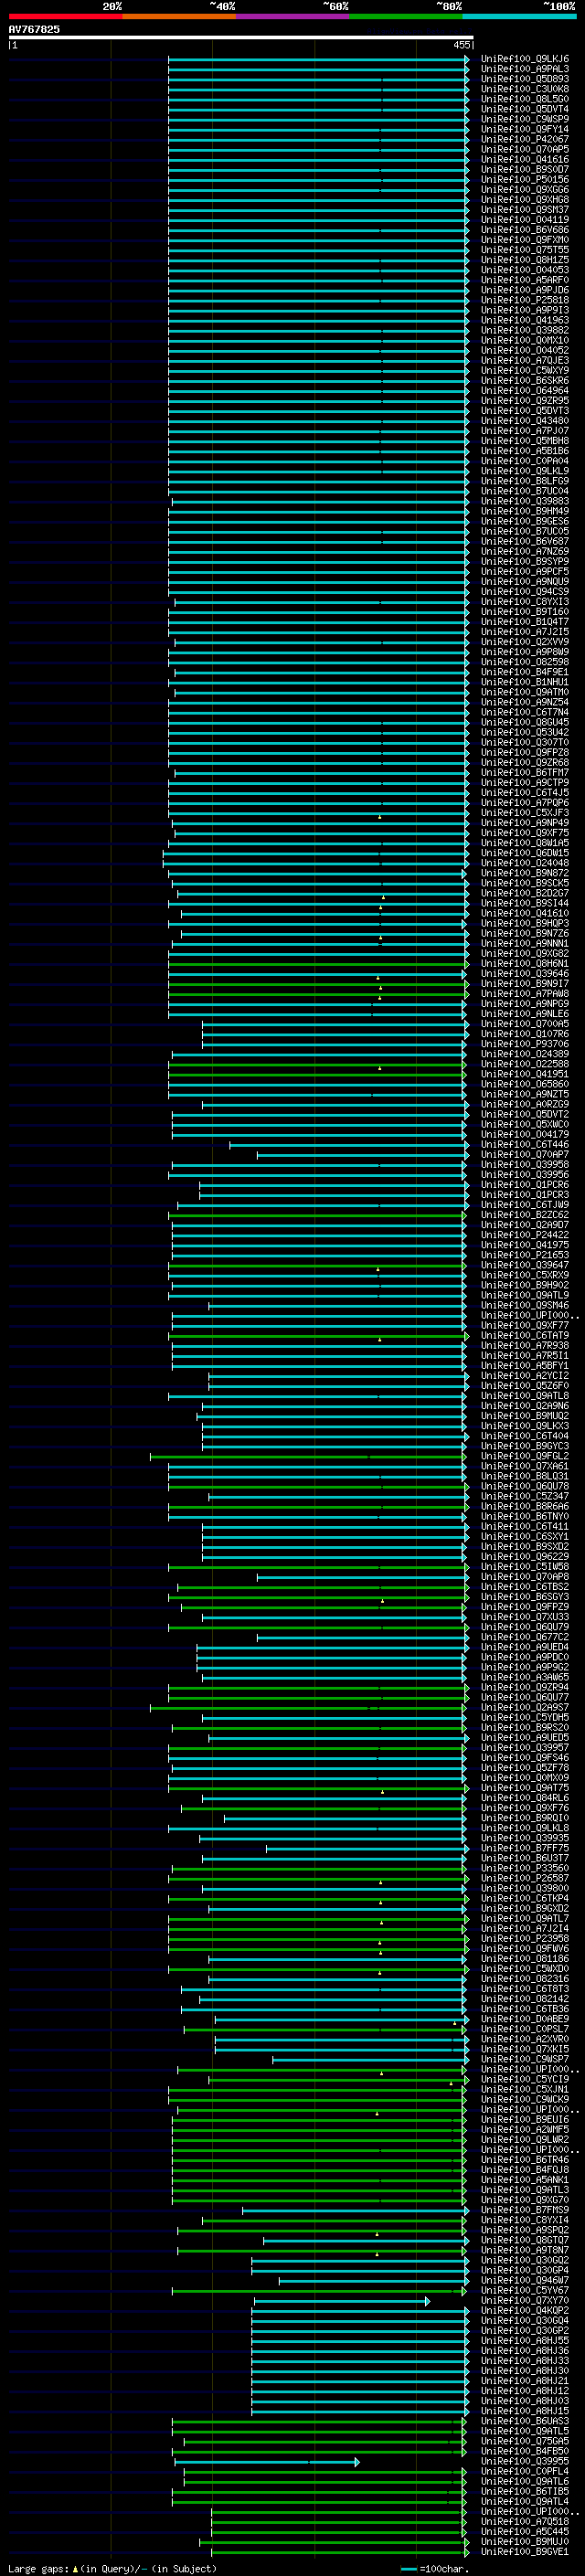Screen dimensions: 585x2576
Task: Click the red 20% identity legend bar
Action: pos(65,16)
